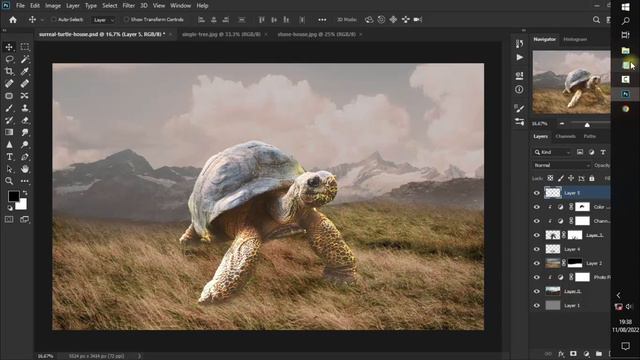Open the Auto-Select Layer dropdown
The height and width of the screenshot is (360, 640).
[x=103, y=20]
